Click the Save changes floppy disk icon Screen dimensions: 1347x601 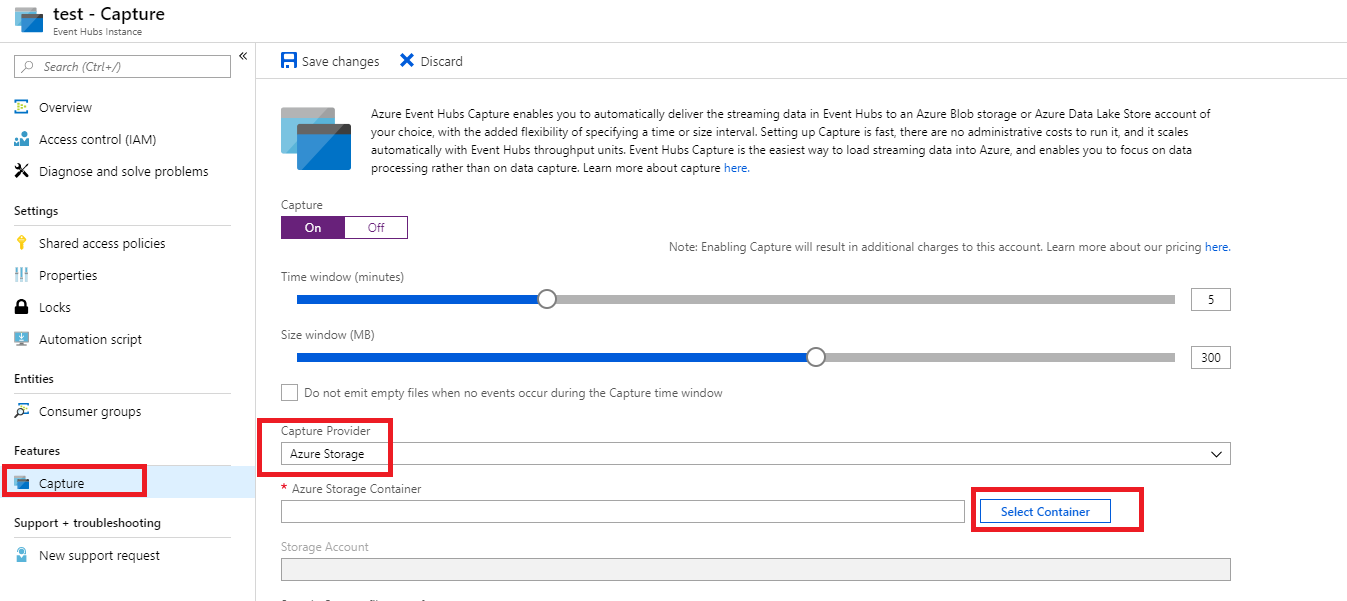pos(289,61)
